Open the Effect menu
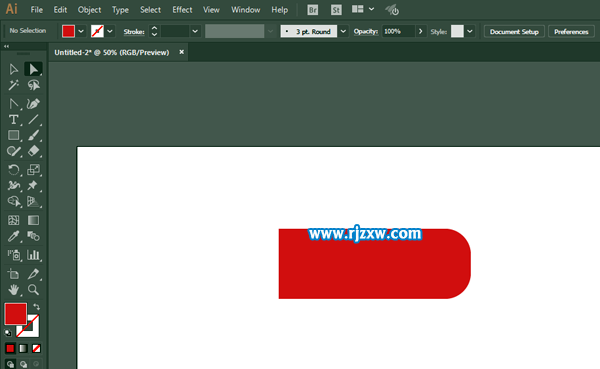 coord(182,10)
